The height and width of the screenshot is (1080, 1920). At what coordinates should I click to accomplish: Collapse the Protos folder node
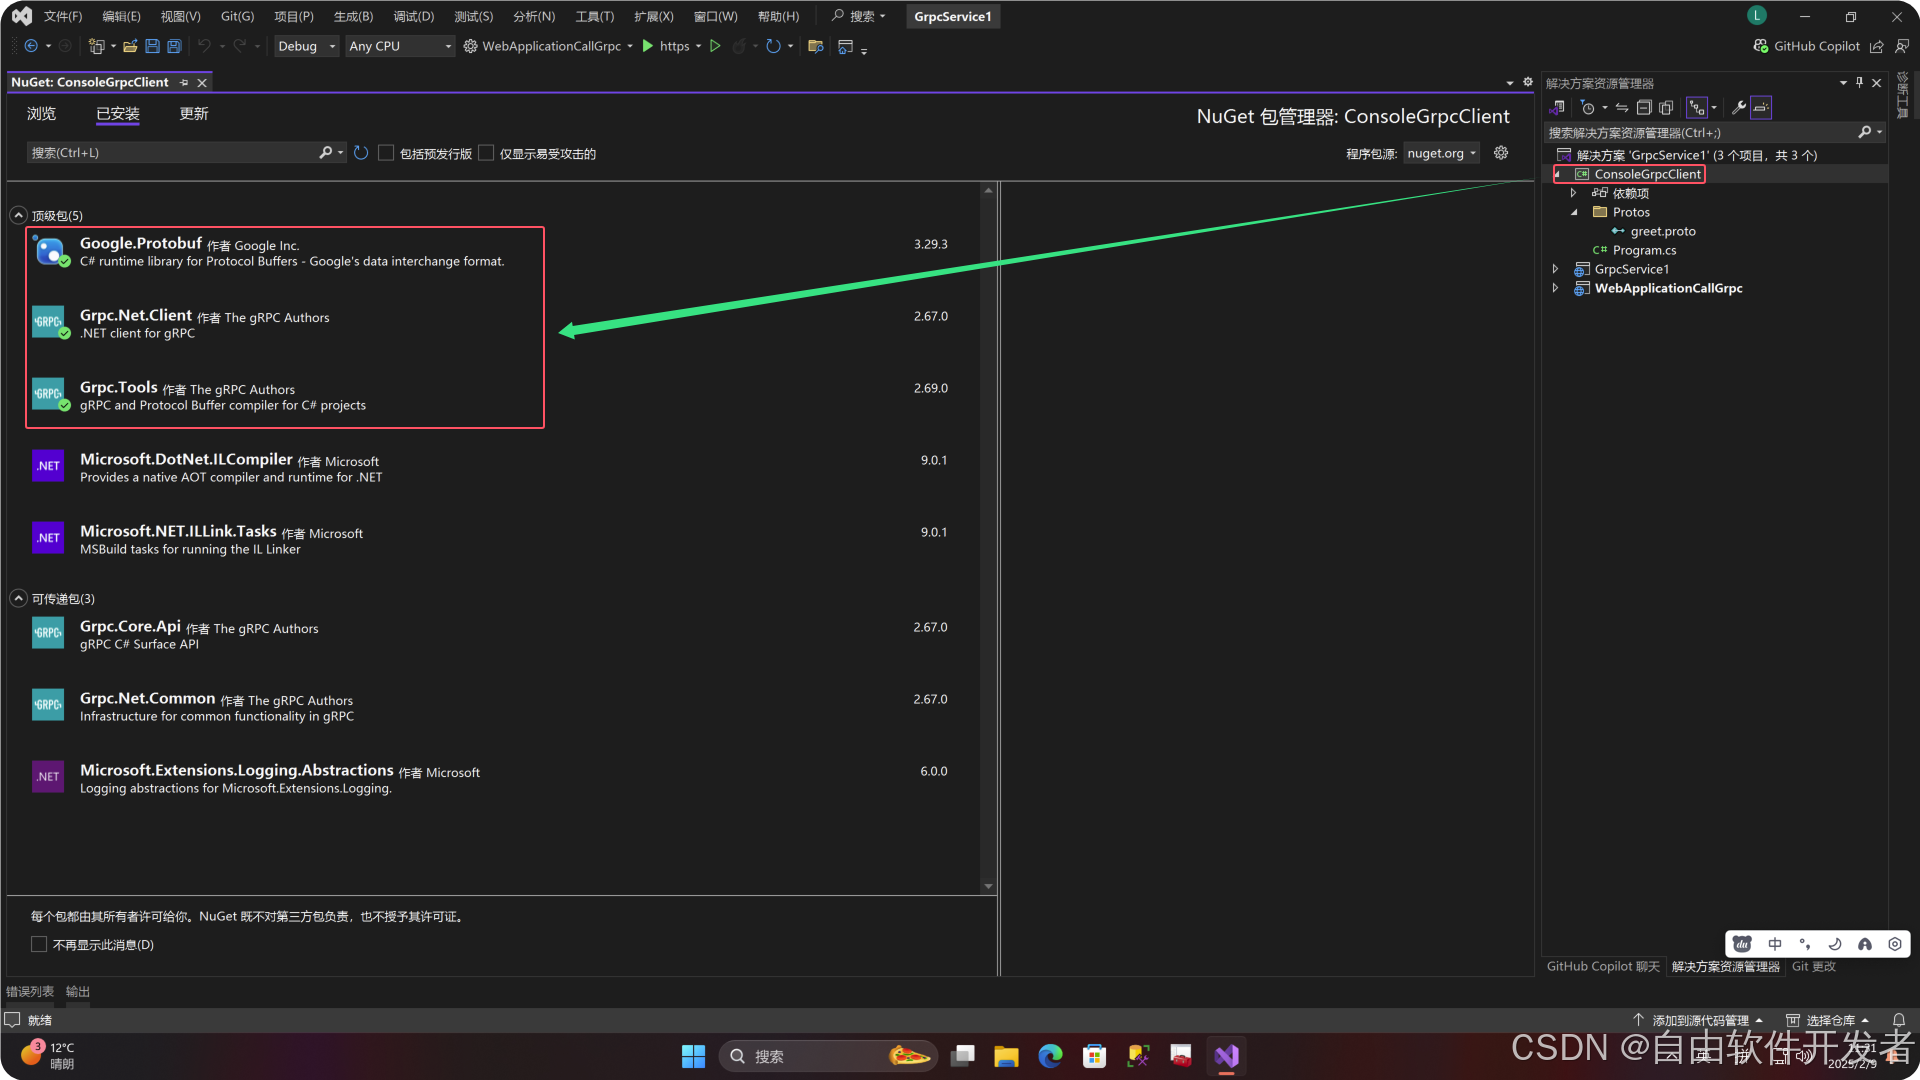tap(1573, 212)
